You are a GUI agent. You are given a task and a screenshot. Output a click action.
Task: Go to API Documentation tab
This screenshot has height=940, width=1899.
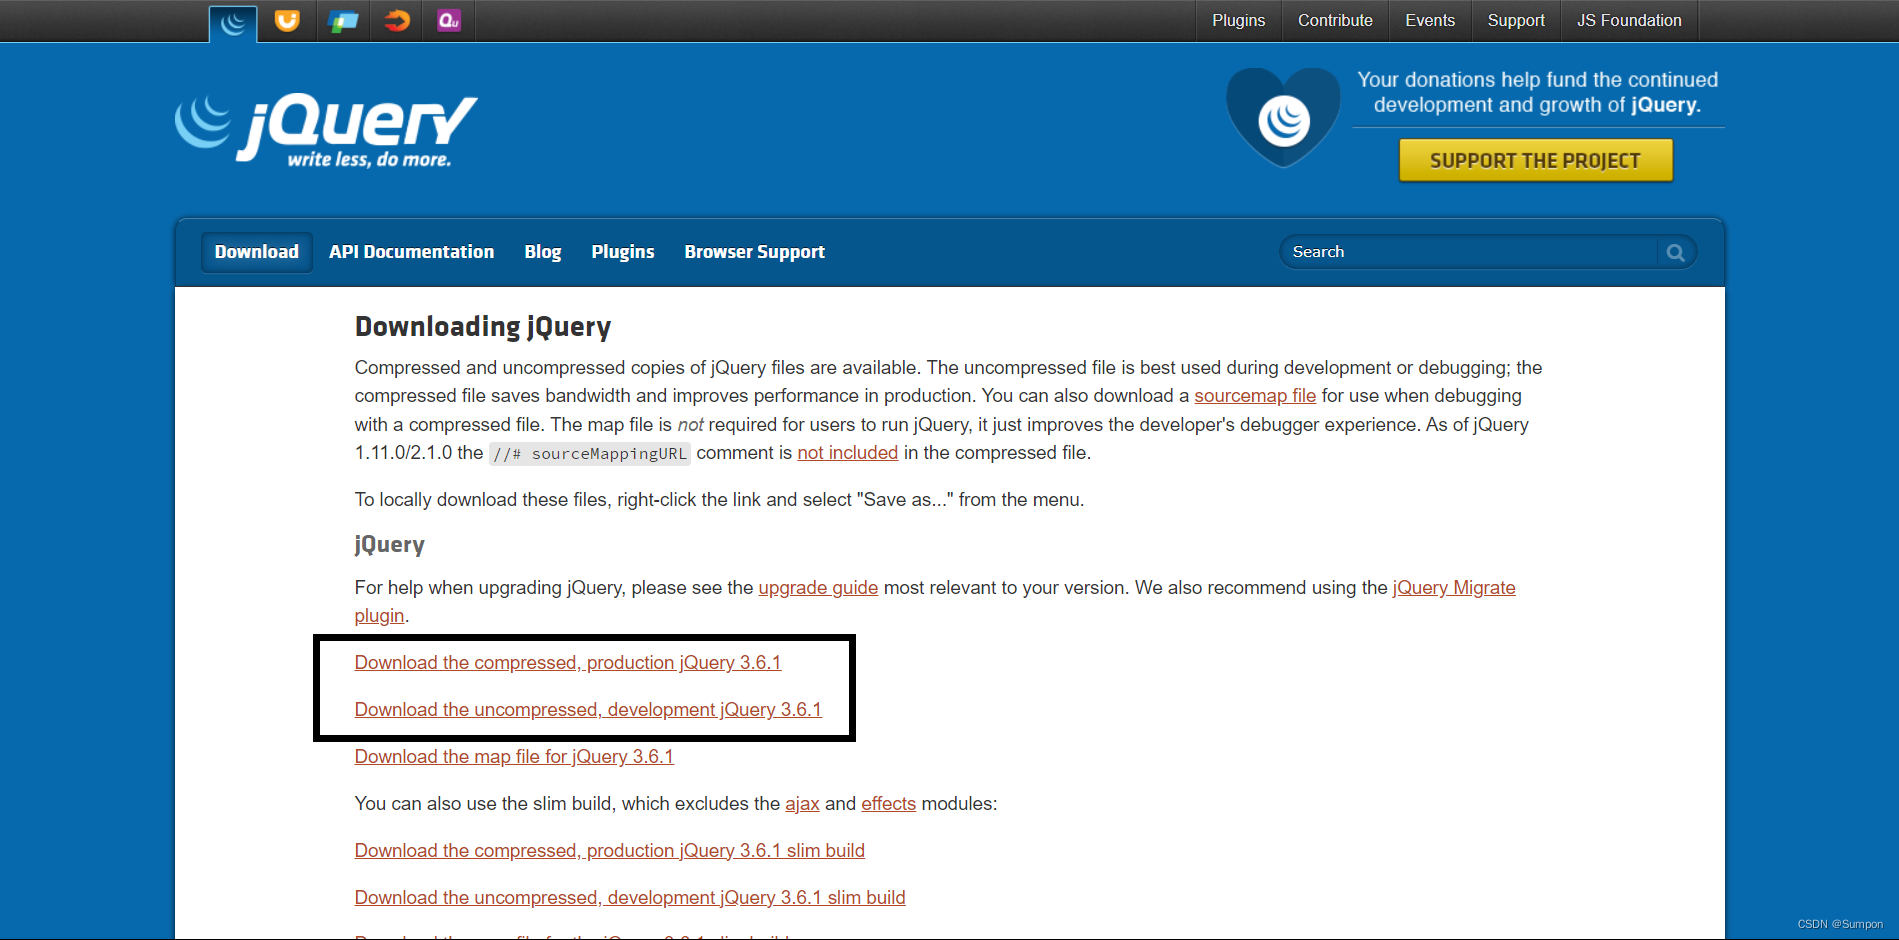412,252
